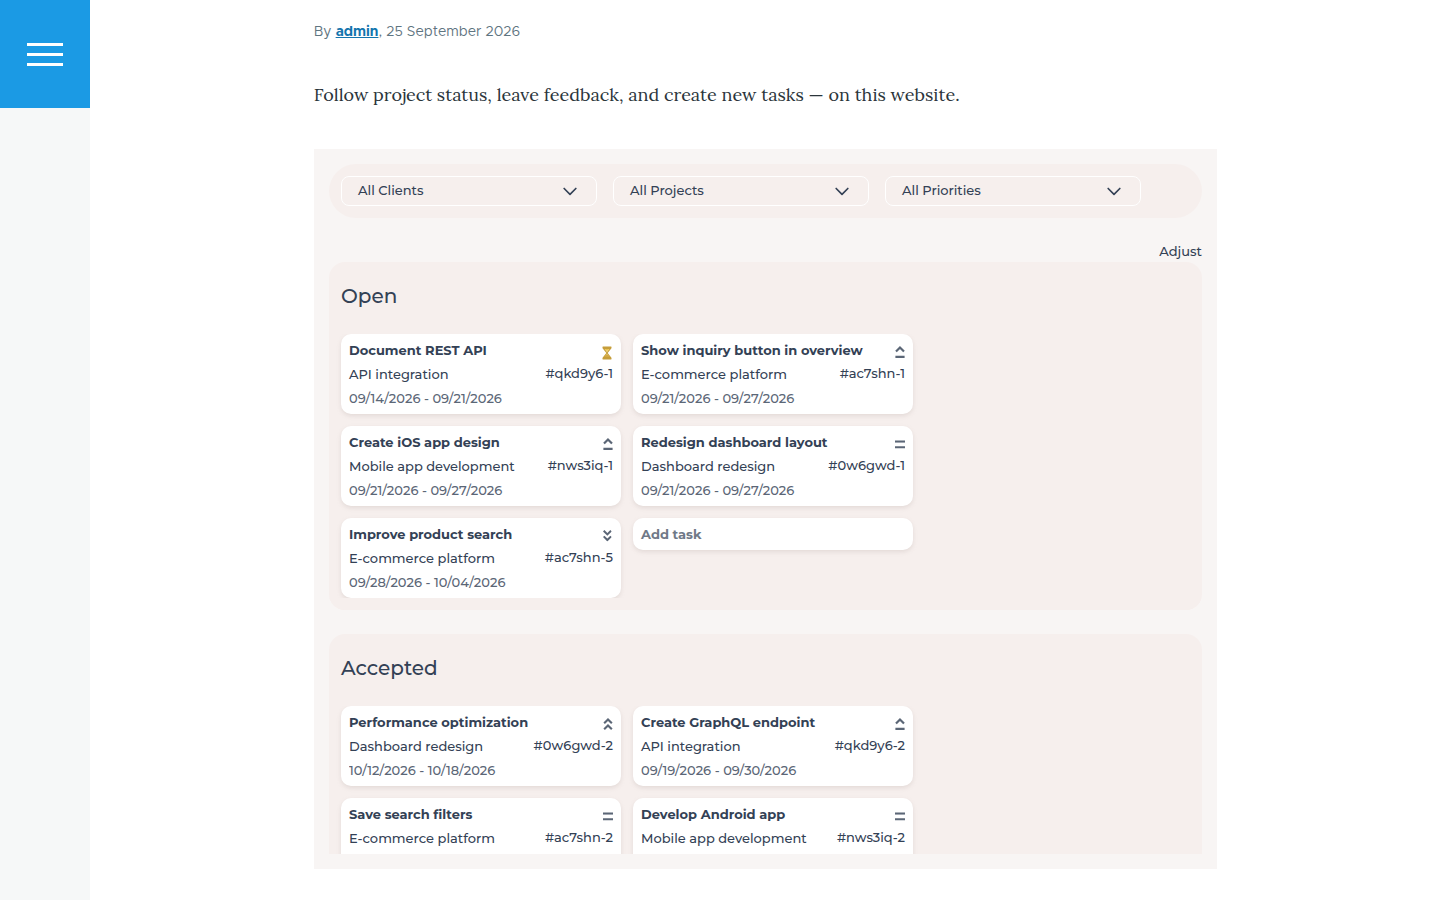Click the Adjust link
The image size is (1440, 900).
[1180, 251]
